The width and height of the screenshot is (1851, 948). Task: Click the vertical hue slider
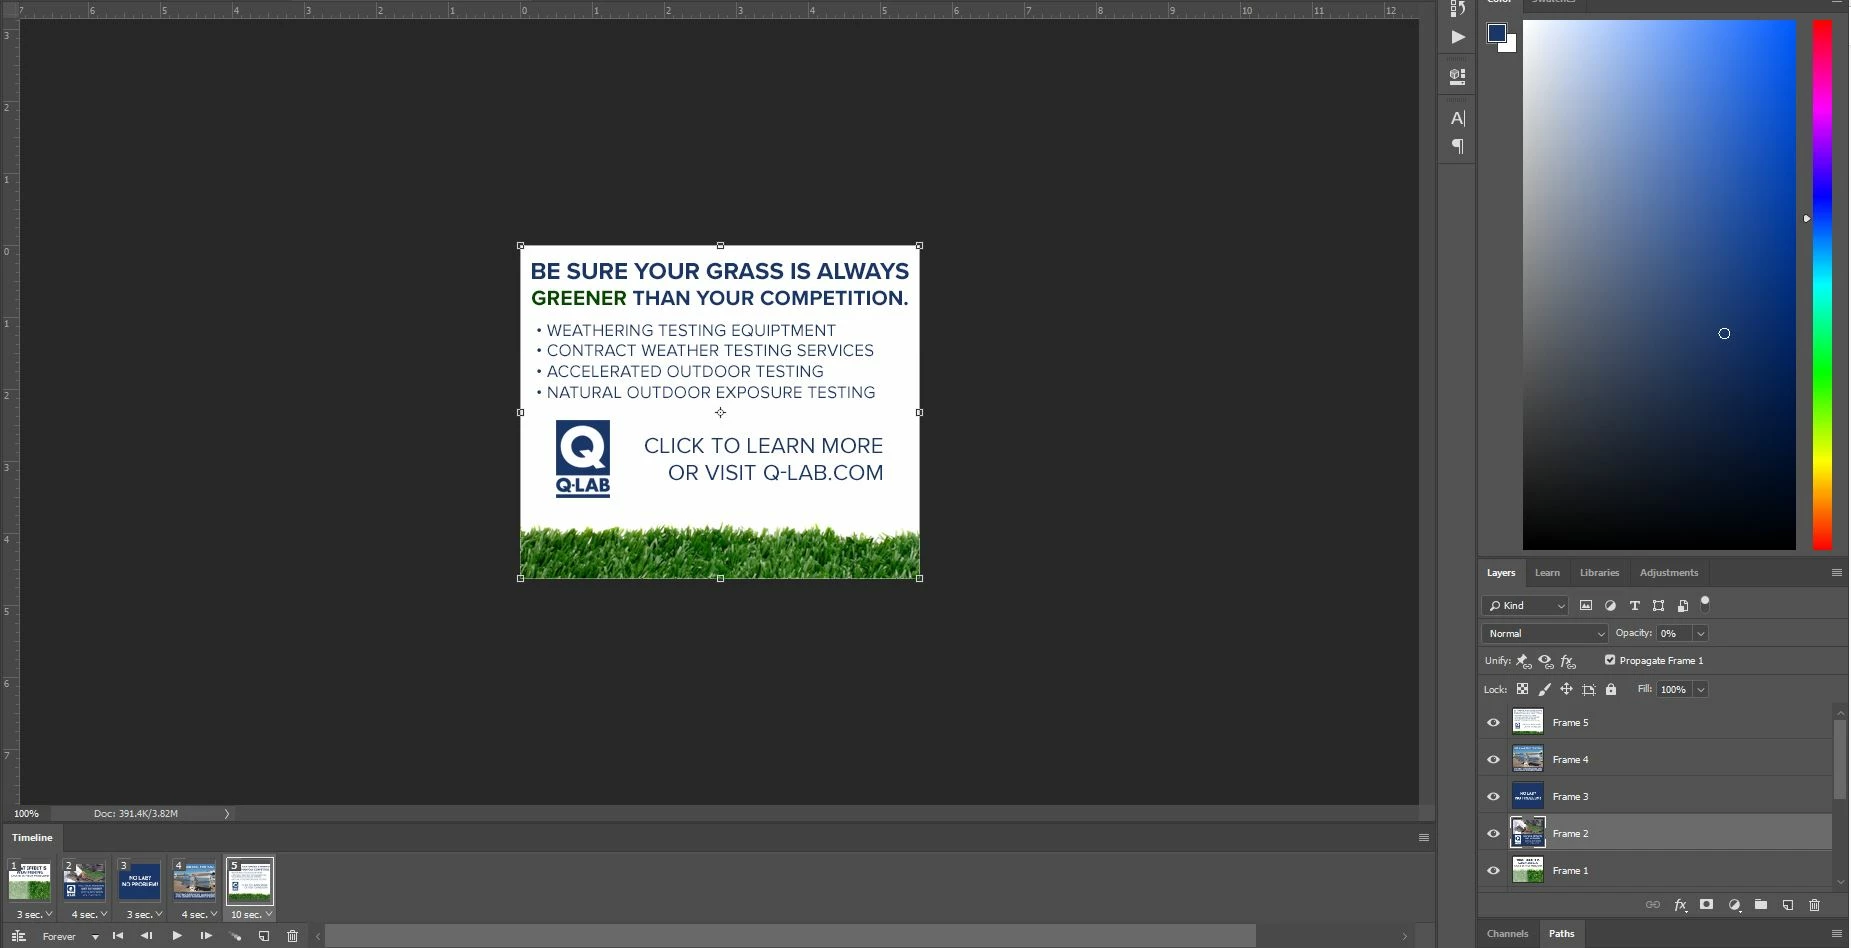[1823, 285]
